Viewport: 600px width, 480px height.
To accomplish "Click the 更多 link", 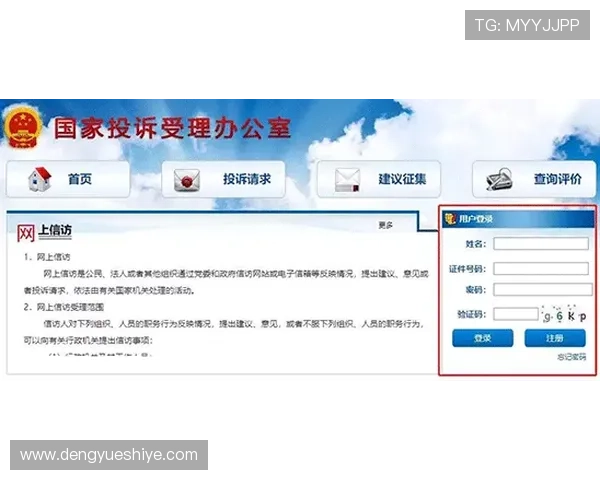I will (x=385, y=225).
